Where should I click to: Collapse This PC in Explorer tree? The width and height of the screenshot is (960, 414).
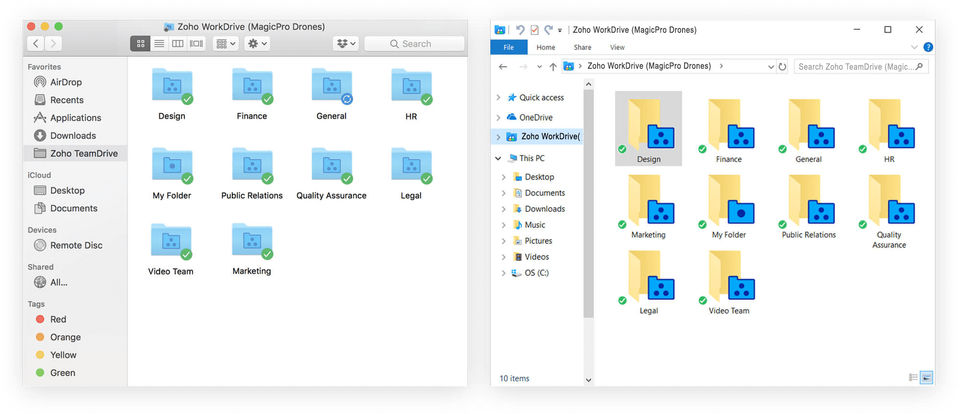click(498, 158)
